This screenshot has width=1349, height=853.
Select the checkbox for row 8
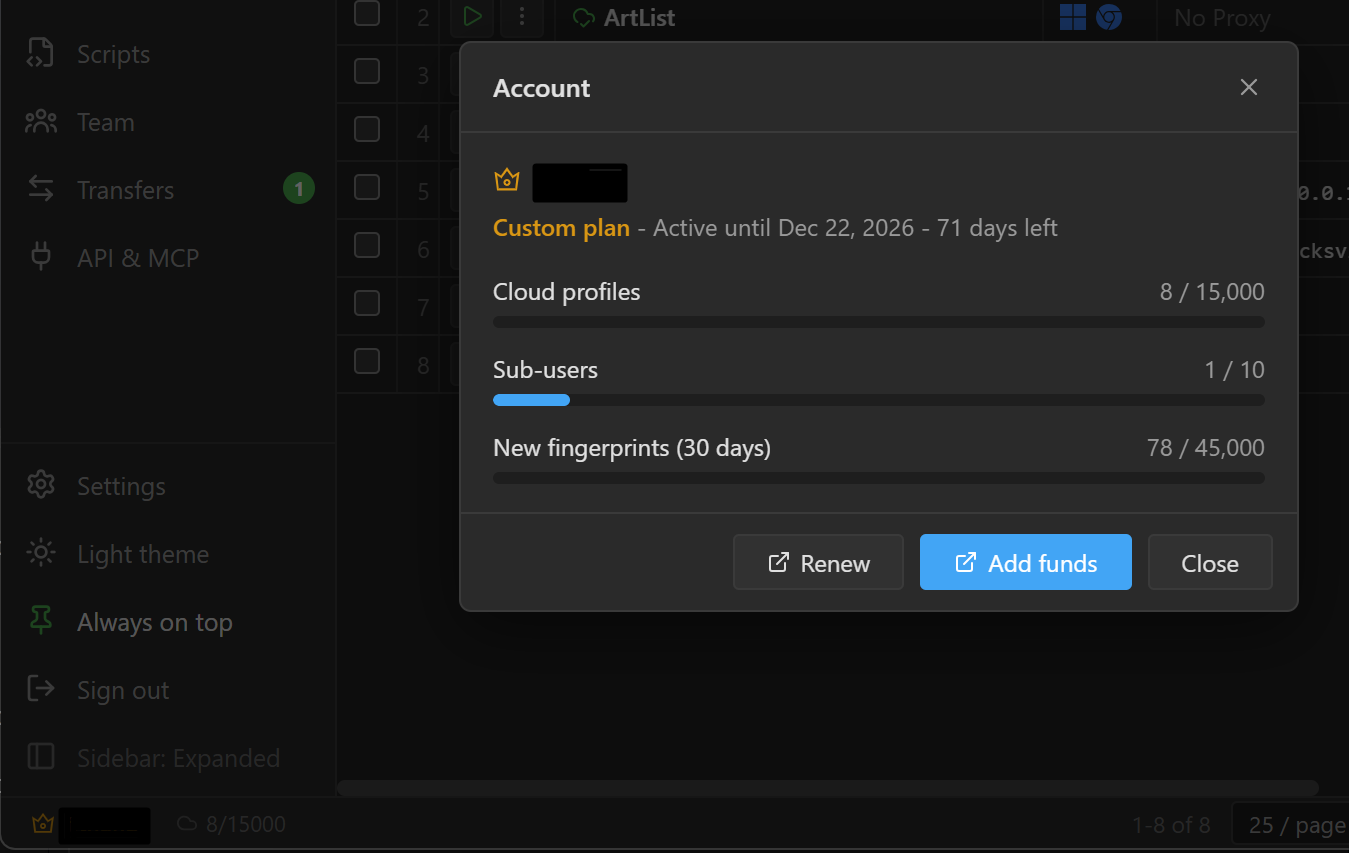pyautogui.click(x=367, y=361)
